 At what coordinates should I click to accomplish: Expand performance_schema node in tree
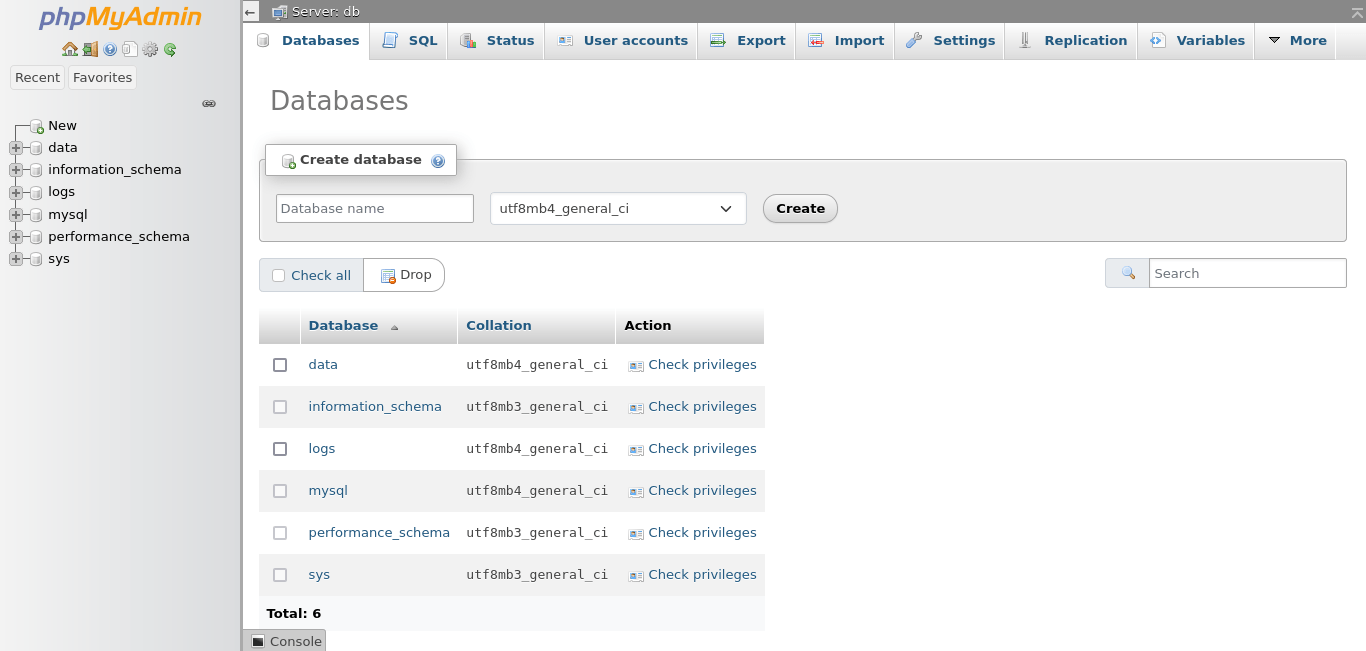(x=15, y=237)
